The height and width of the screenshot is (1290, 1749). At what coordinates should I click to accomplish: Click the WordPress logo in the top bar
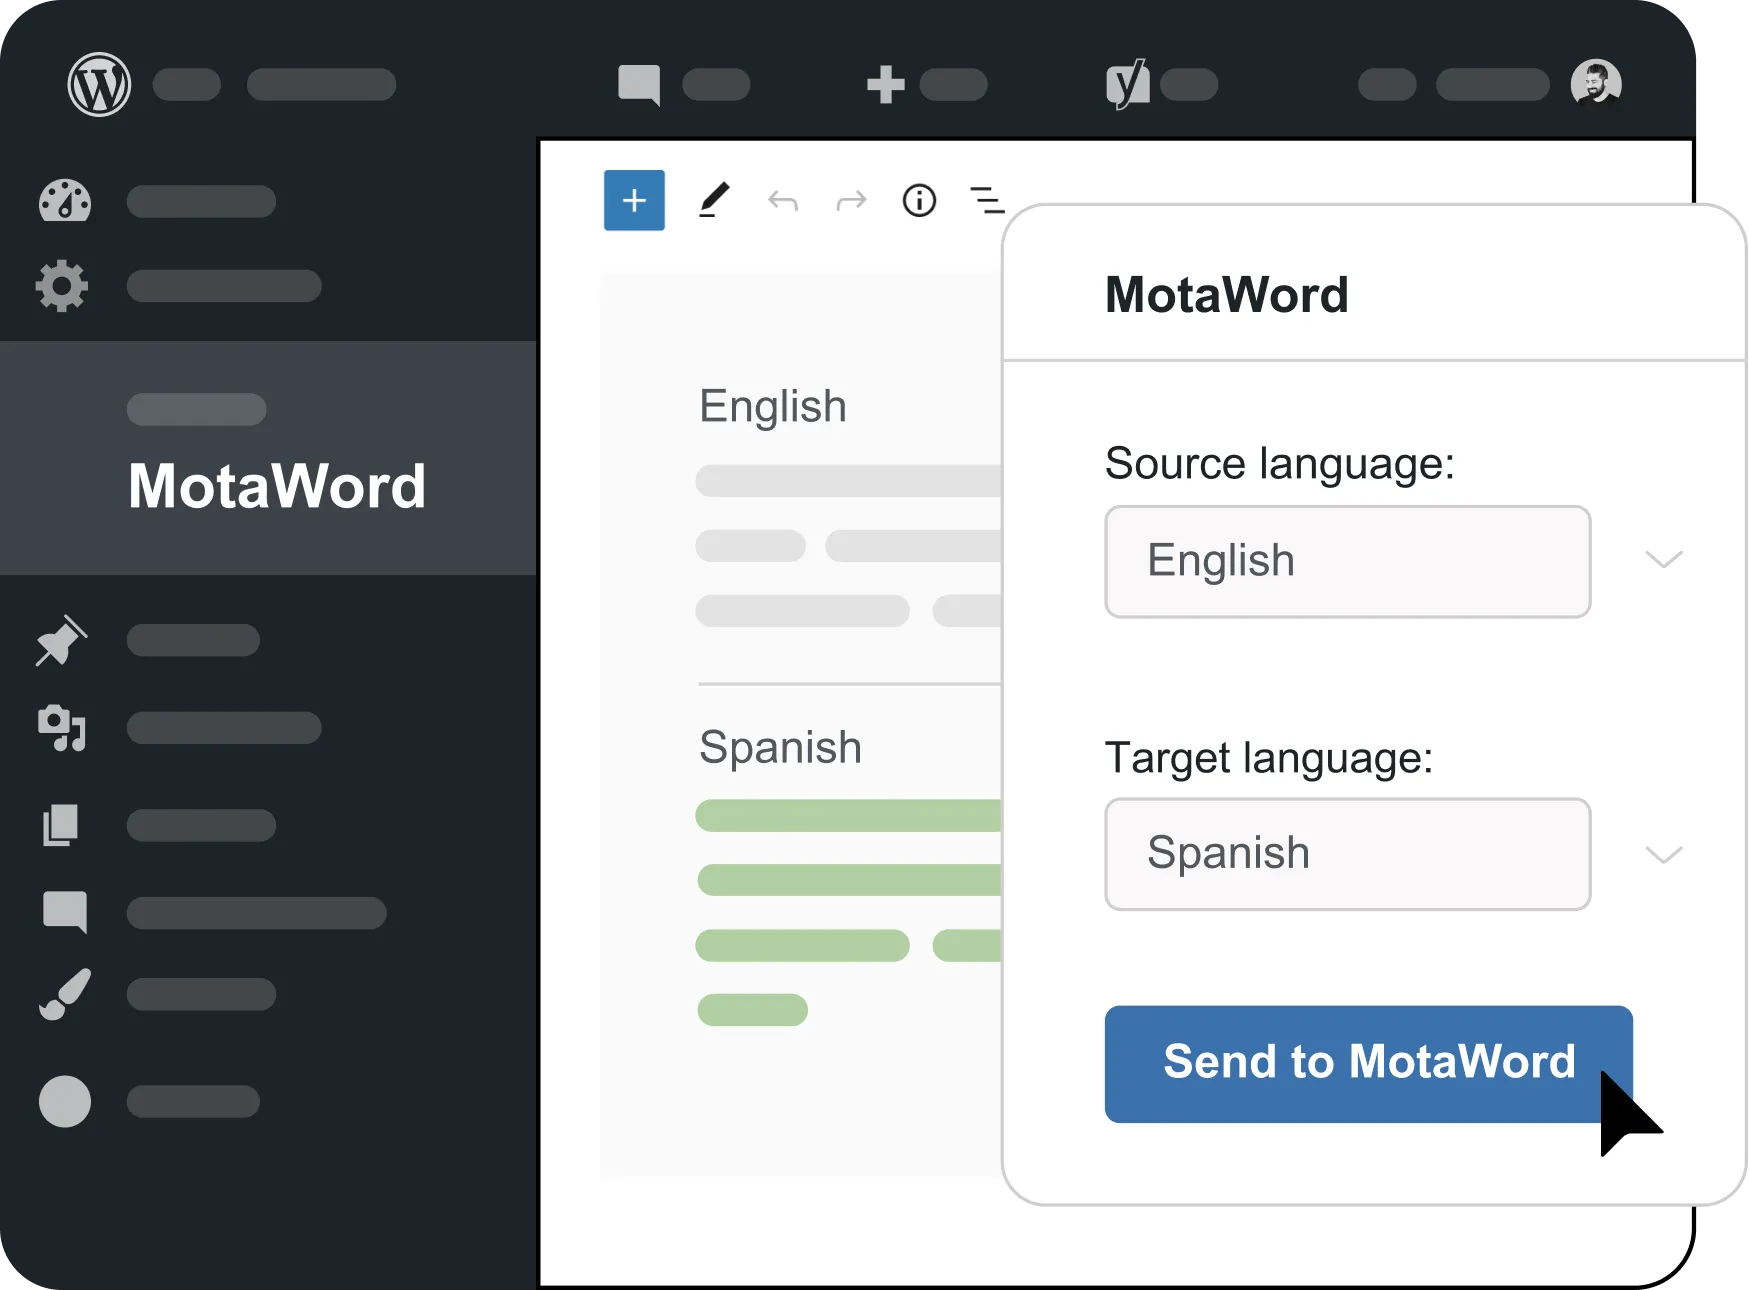click(97, 84)
